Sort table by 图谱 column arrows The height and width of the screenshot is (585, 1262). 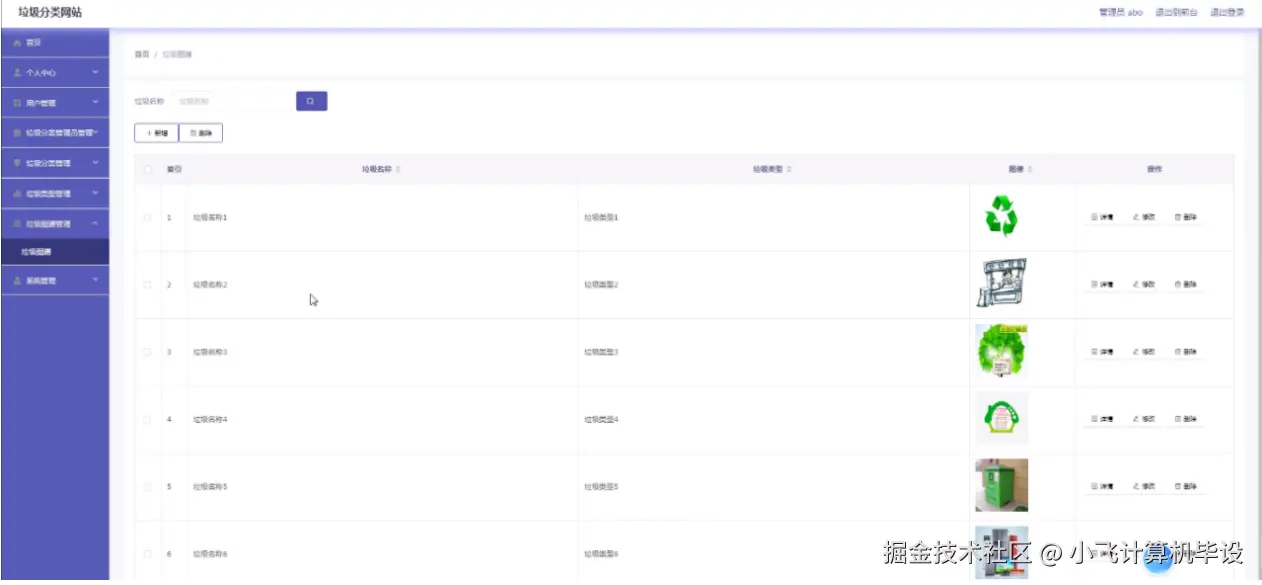click(1030, 169)
